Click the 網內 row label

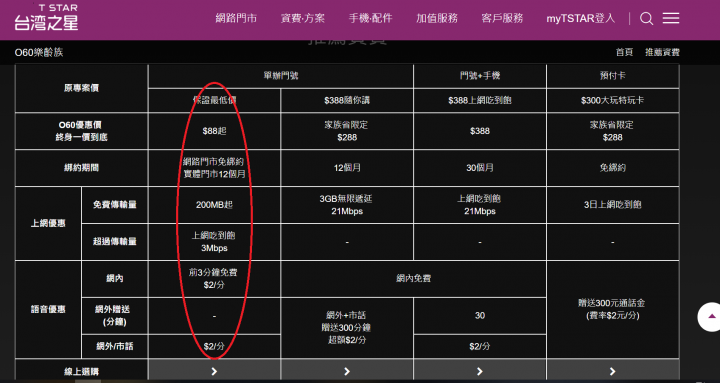[x=115, y=278]
